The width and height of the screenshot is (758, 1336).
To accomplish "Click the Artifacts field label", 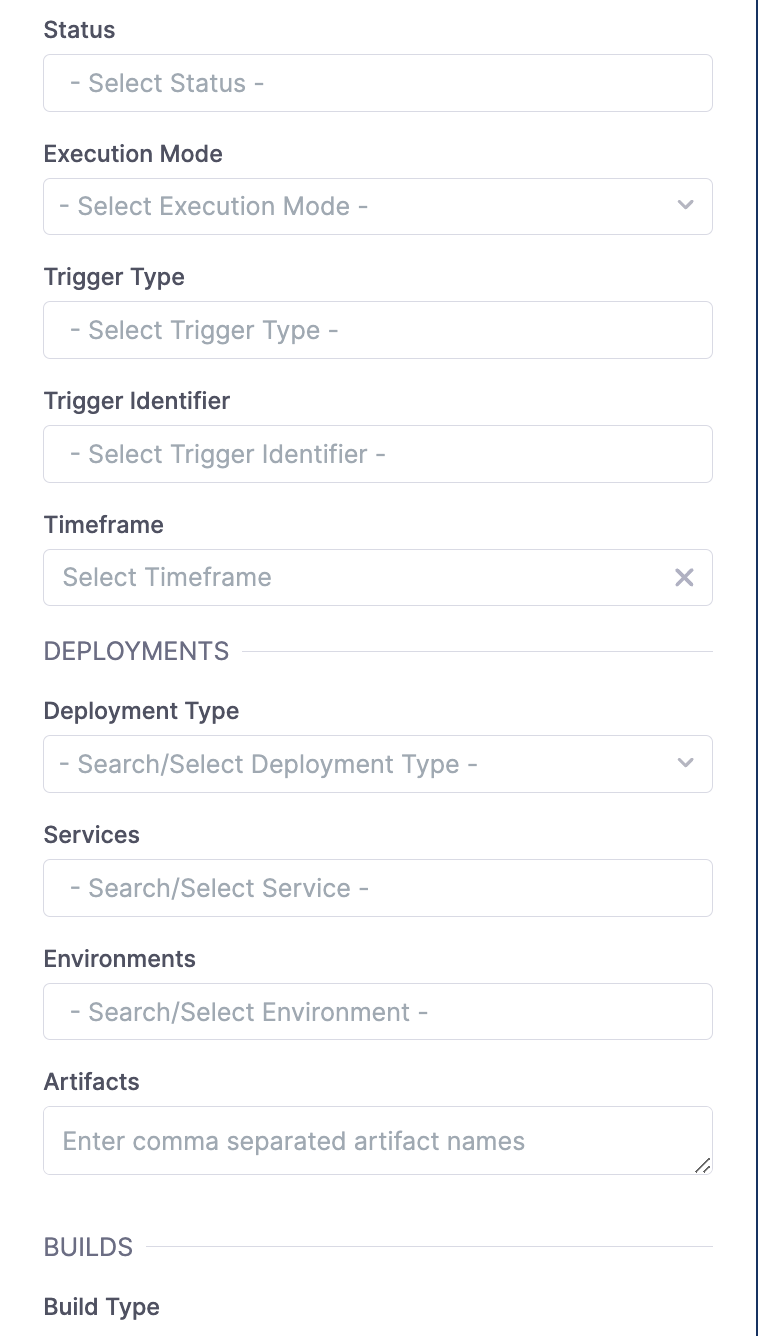I will (92, 1082).
